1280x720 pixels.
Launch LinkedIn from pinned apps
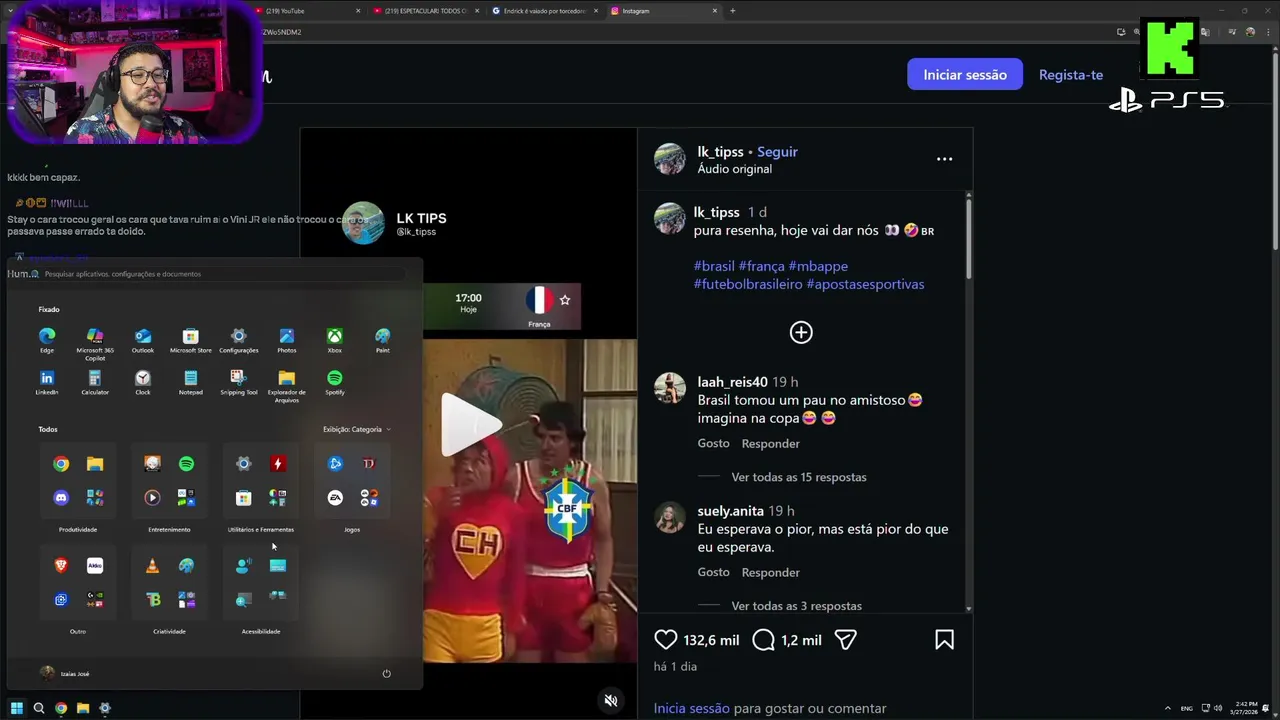47,382
